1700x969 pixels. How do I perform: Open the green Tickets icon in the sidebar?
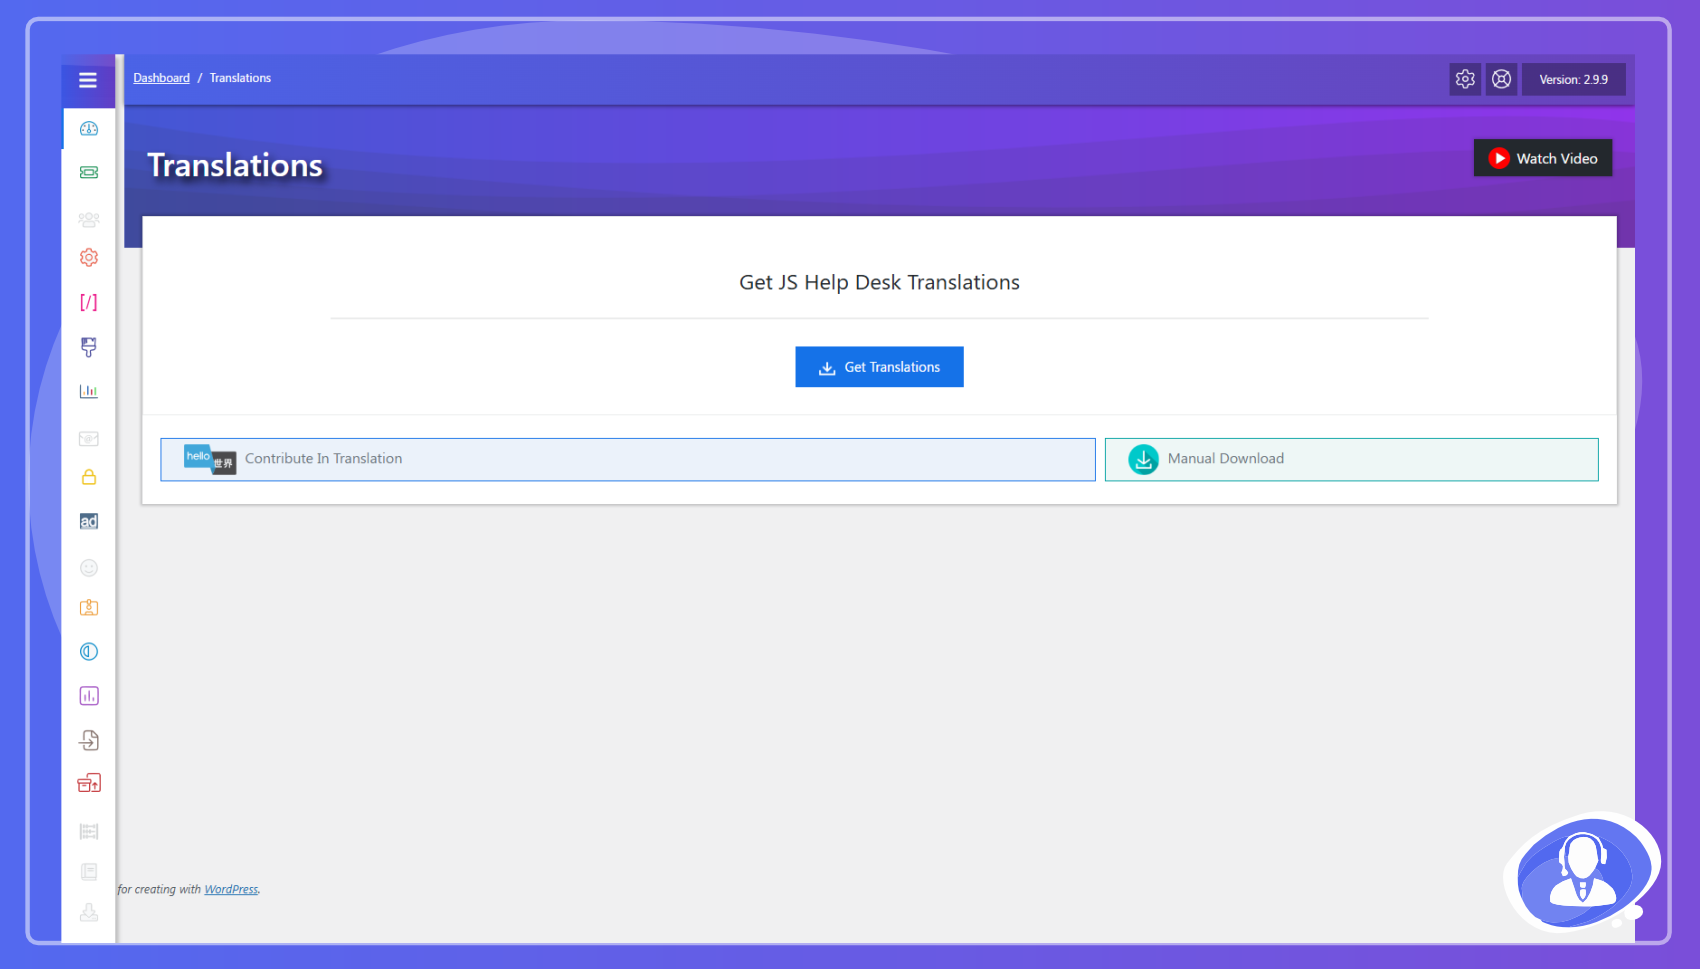[x=89, y=172]
